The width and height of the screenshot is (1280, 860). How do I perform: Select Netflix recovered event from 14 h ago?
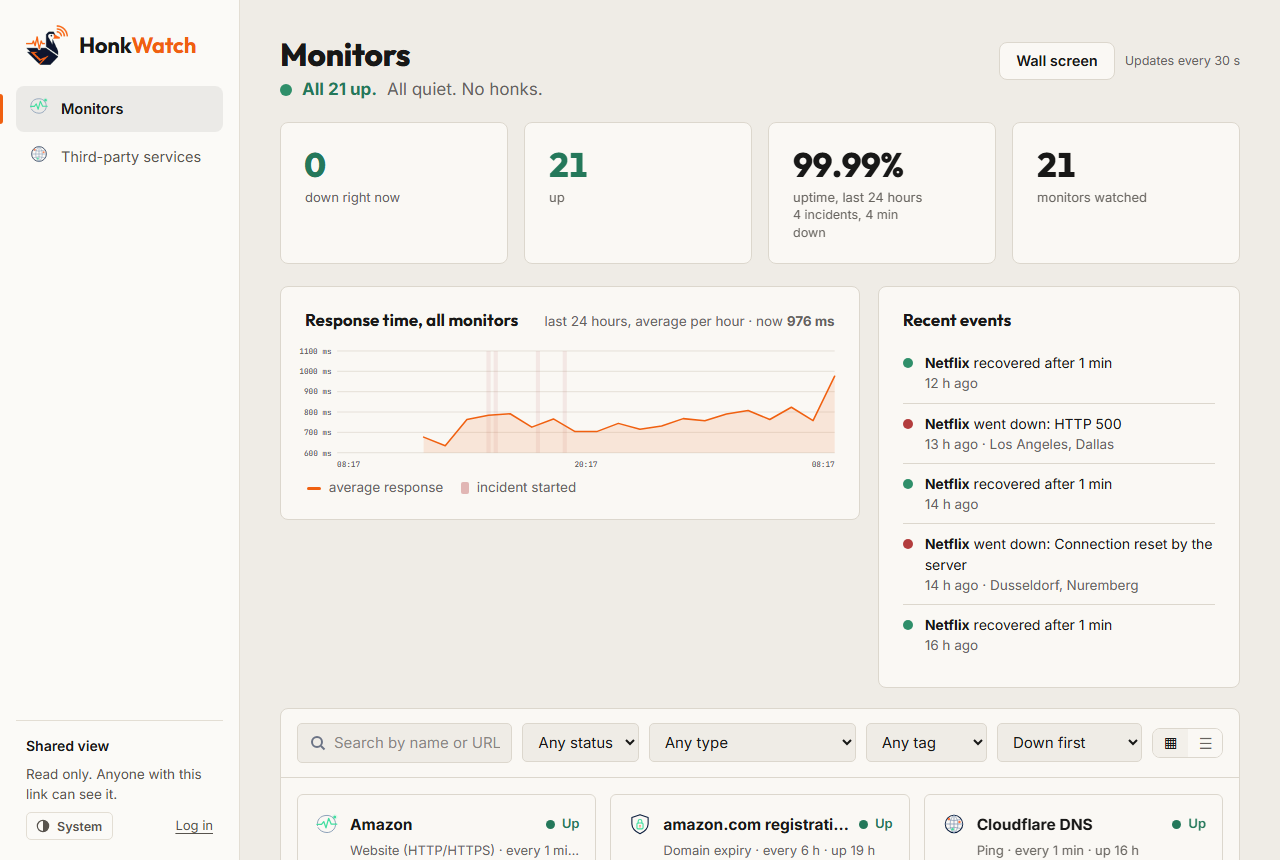point(1059,494)
